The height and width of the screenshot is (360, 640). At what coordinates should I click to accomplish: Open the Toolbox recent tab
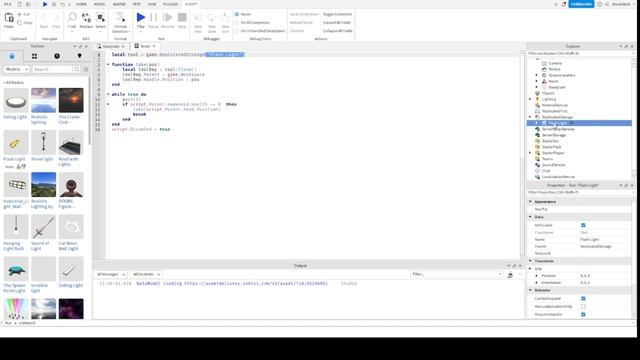[x=57, y=56]
